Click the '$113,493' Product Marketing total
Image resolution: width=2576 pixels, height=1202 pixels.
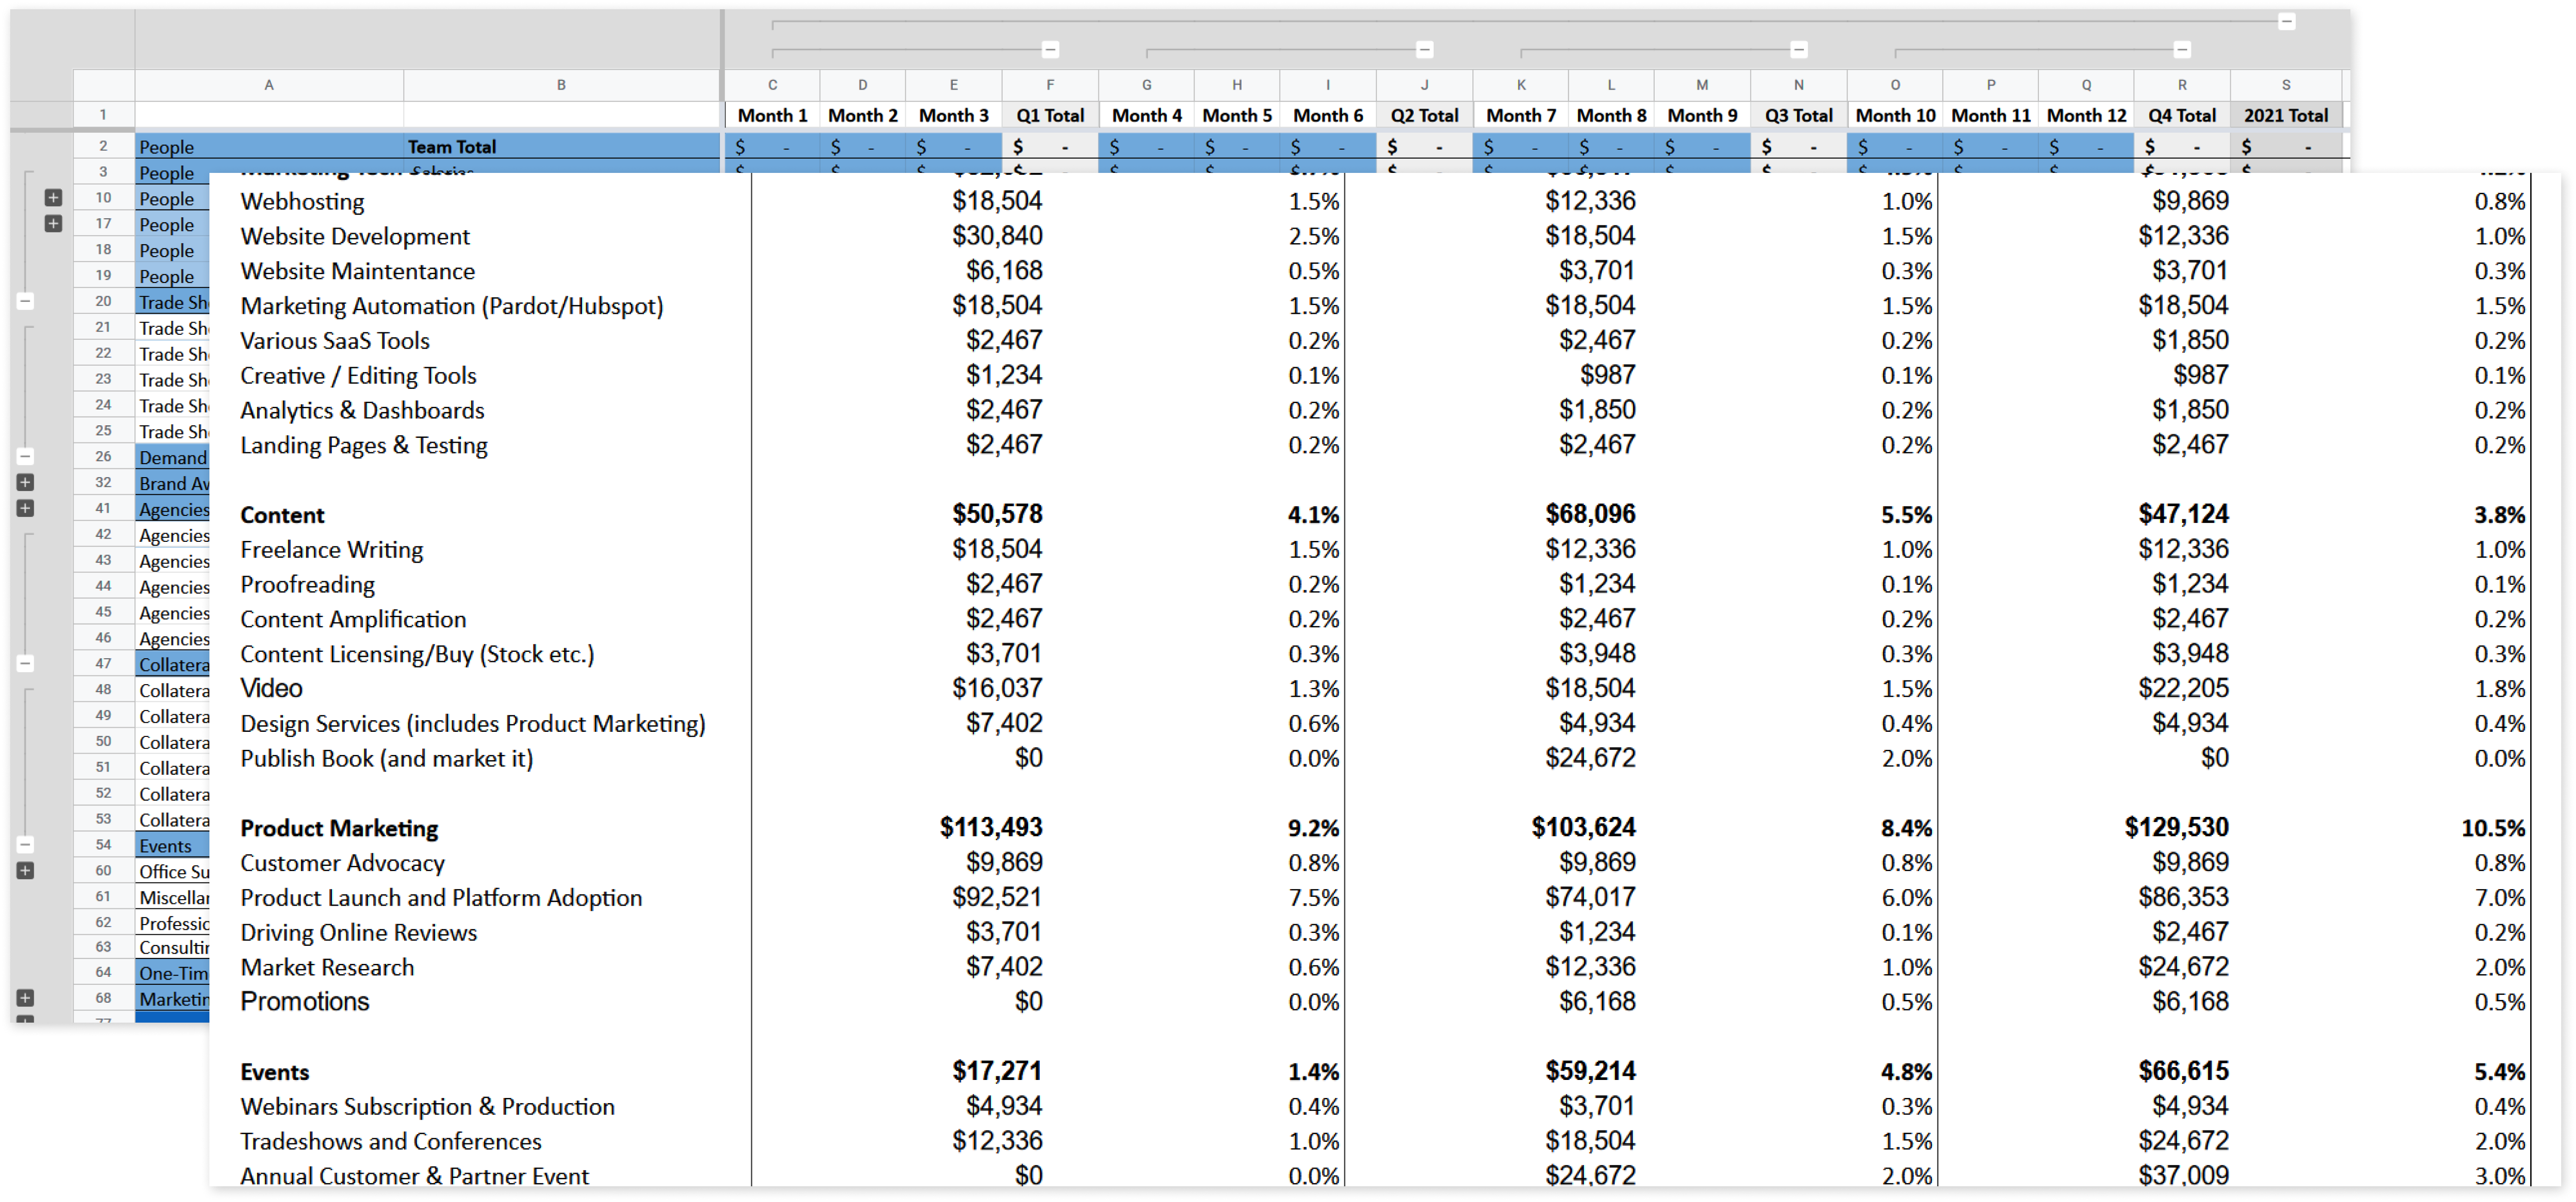click(x=991, y=828)
